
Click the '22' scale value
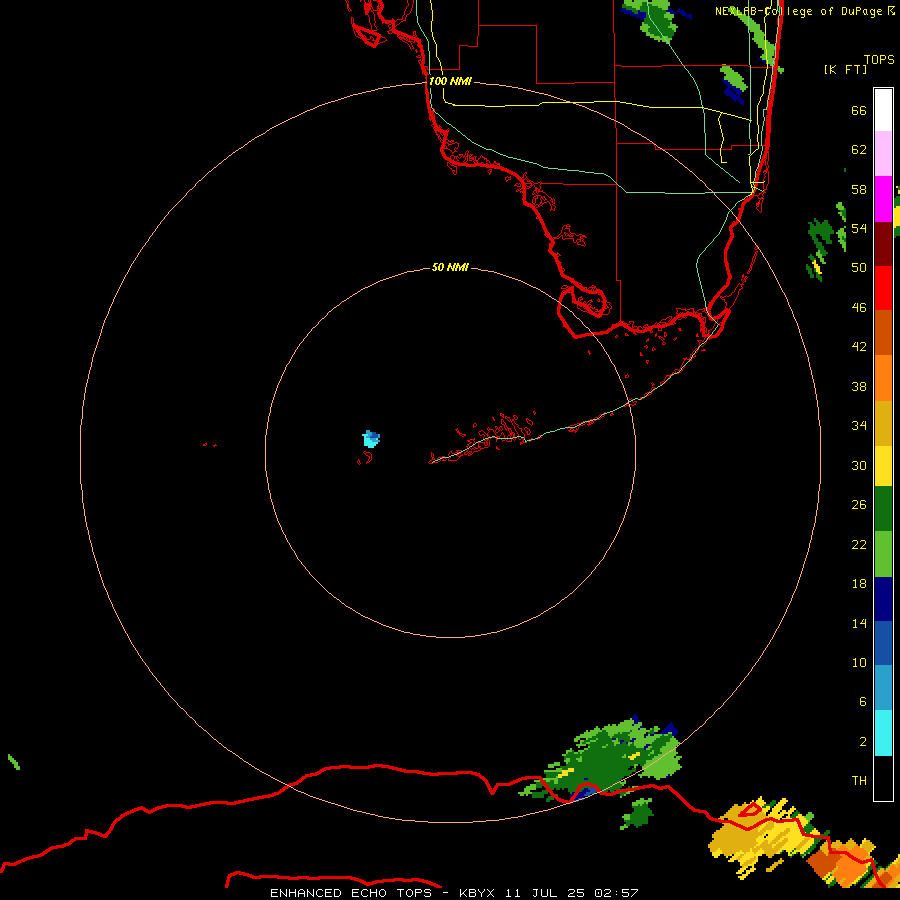(x=859, y=544)
